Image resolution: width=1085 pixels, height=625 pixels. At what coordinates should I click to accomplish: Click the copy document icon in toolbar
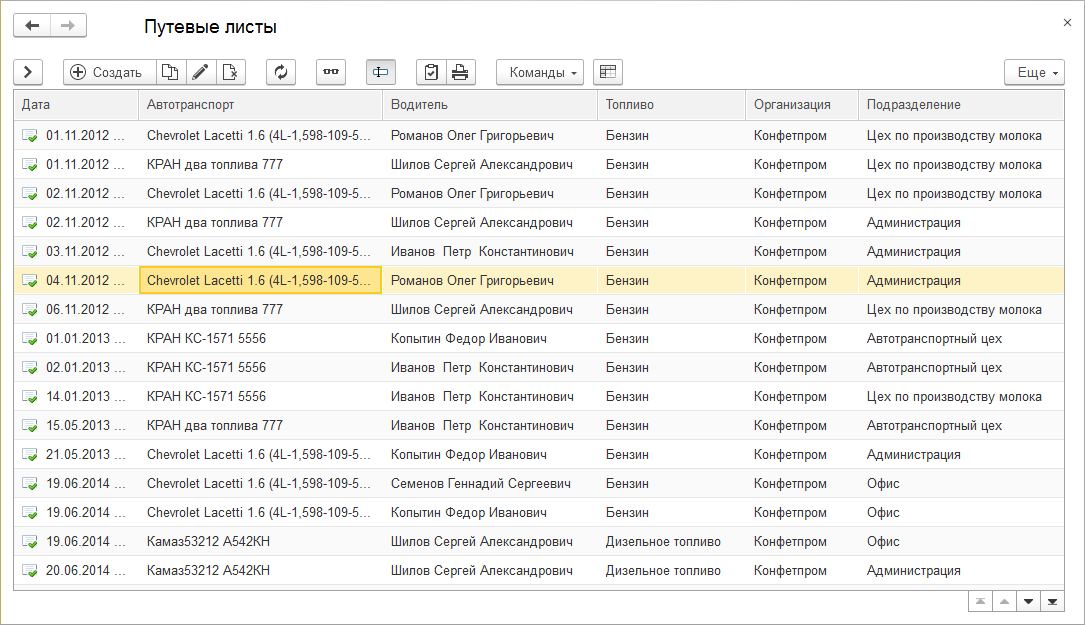pos(171,72)
